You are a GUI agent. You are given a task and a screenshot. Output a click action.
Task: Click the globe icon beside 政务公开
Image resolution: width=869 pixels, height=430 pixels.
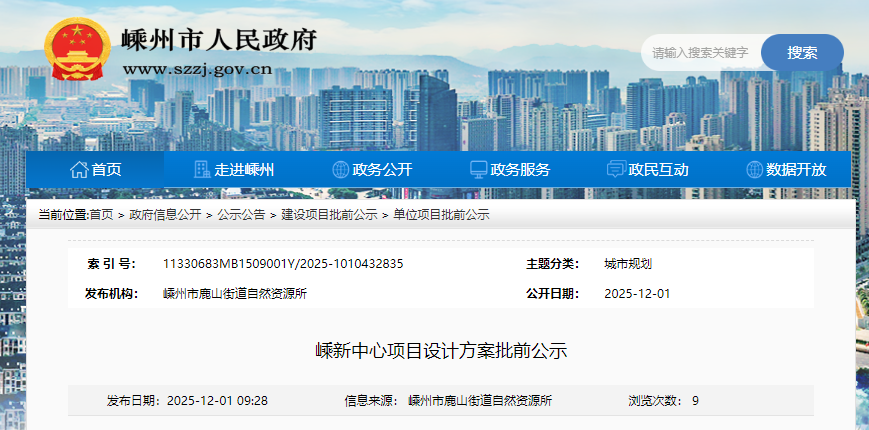coord(340,170)
